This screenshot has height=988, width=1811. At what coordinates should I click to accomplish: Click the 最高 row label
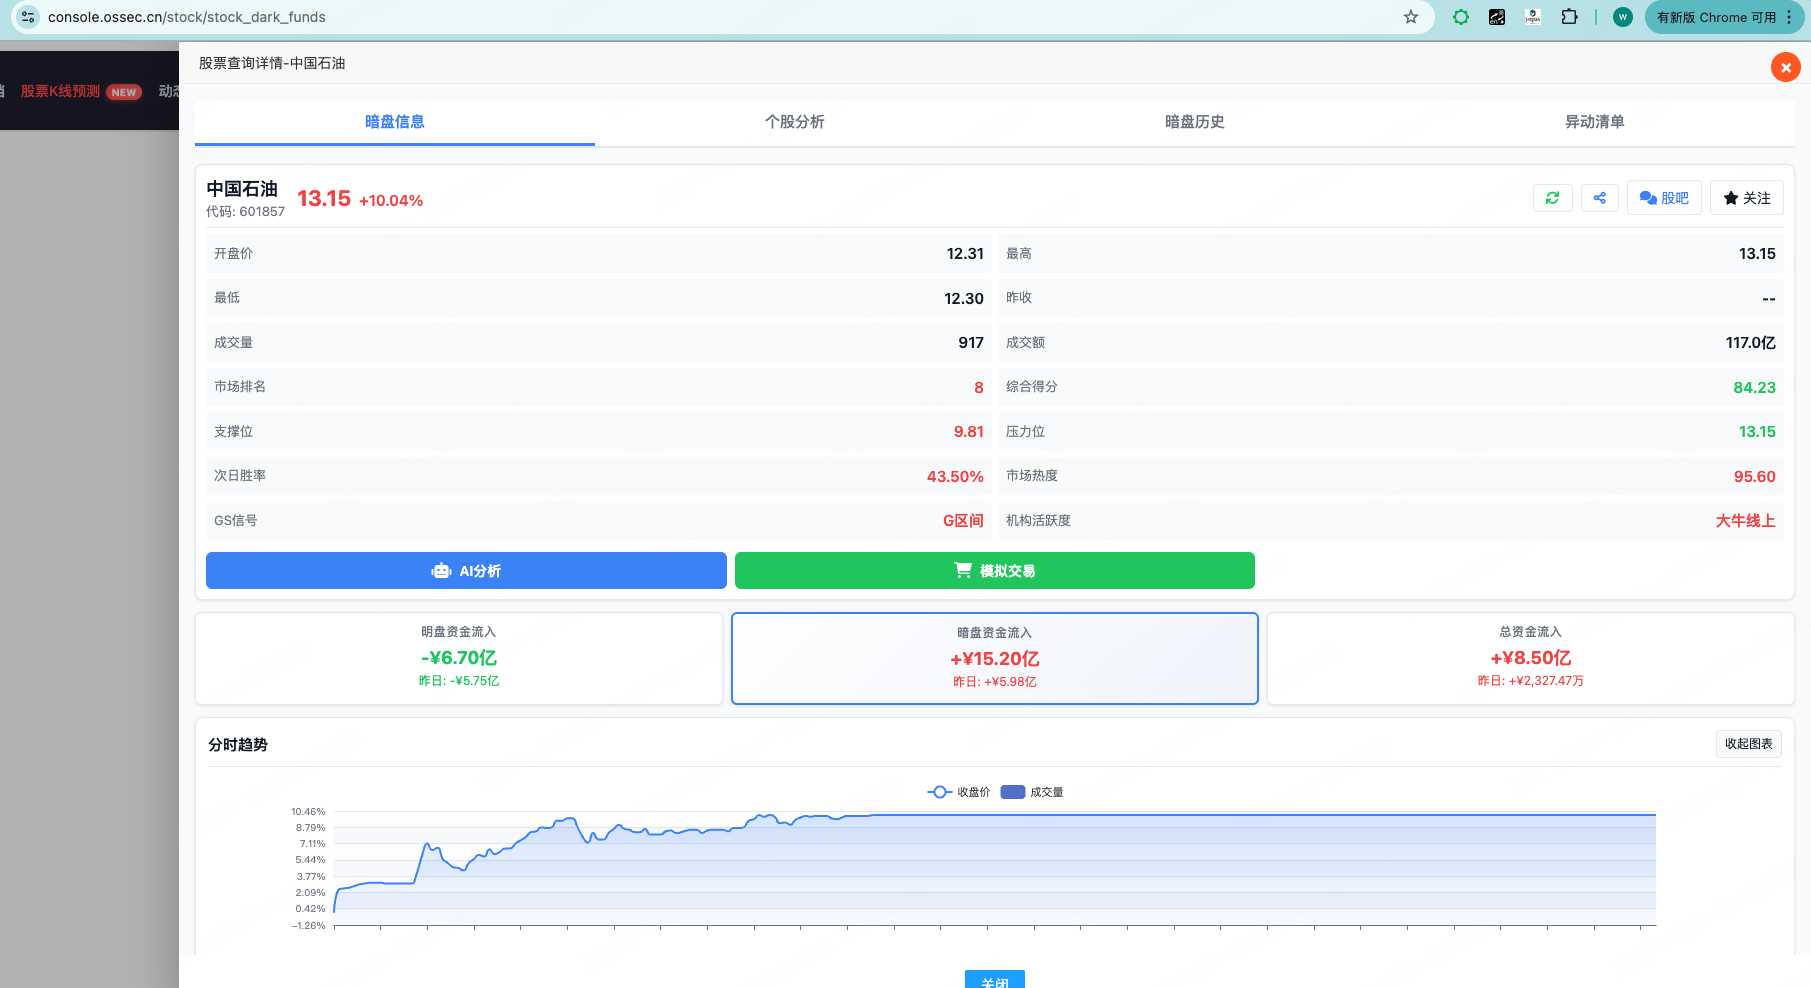click(x=1019, y=254)
